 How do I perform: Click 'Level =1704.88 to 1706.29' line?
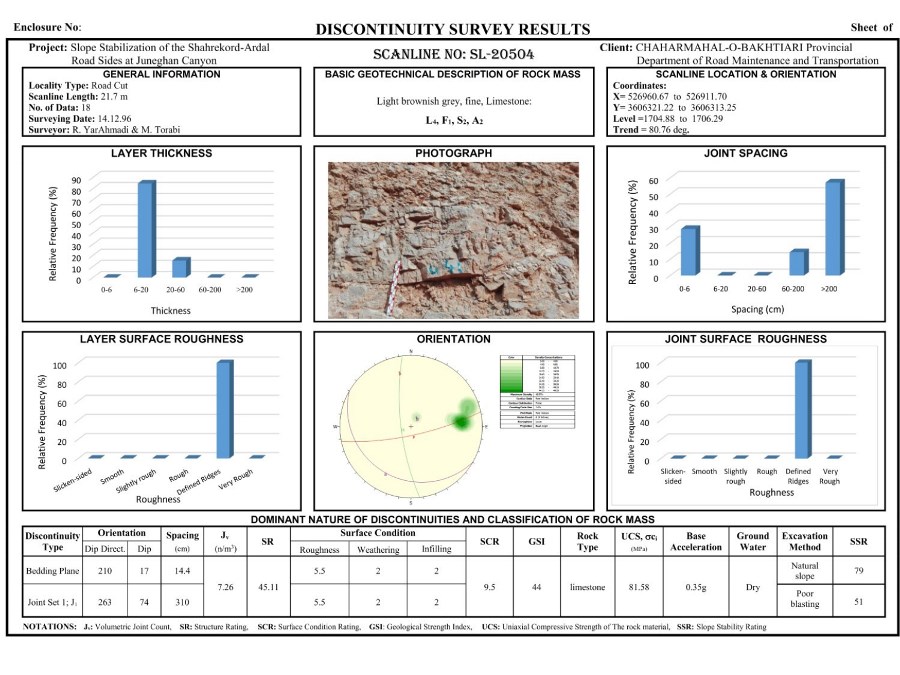[668, 119]
